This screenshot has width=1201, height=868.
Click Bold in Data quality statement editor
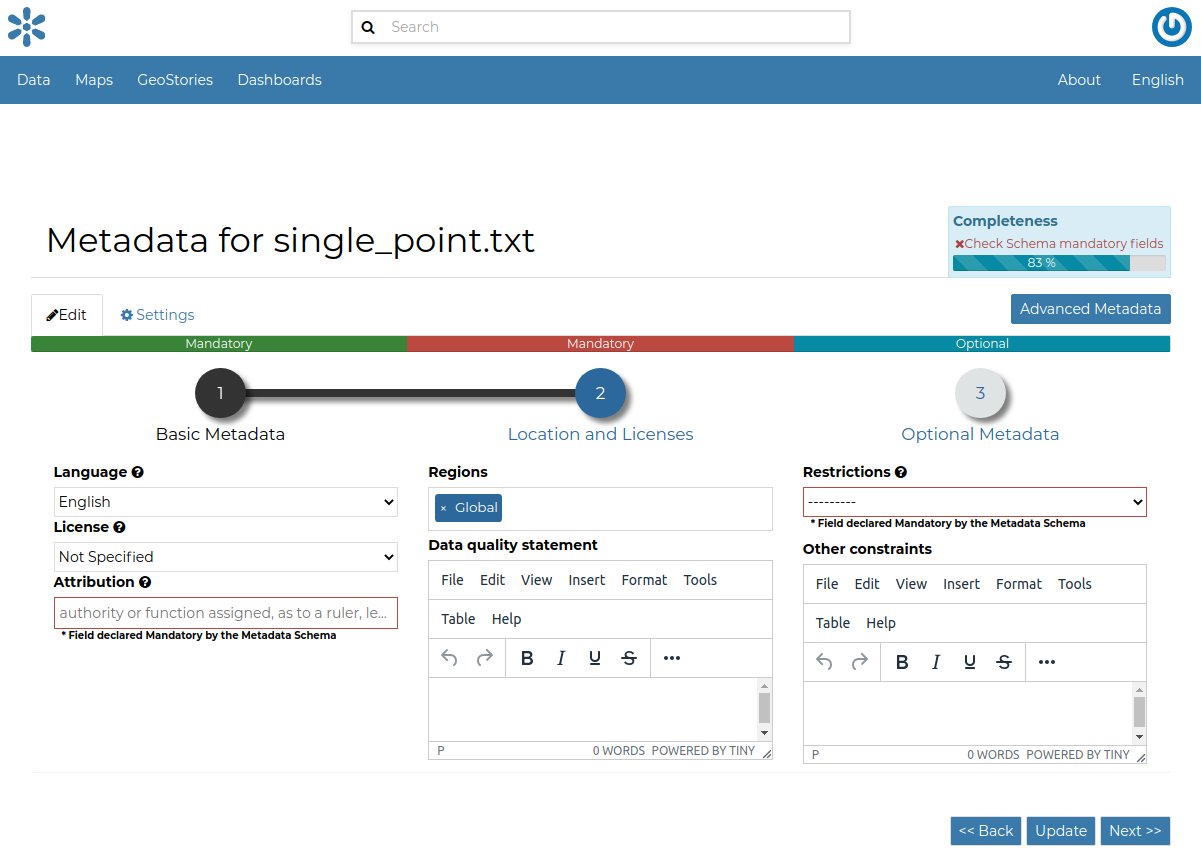[527, 658]
